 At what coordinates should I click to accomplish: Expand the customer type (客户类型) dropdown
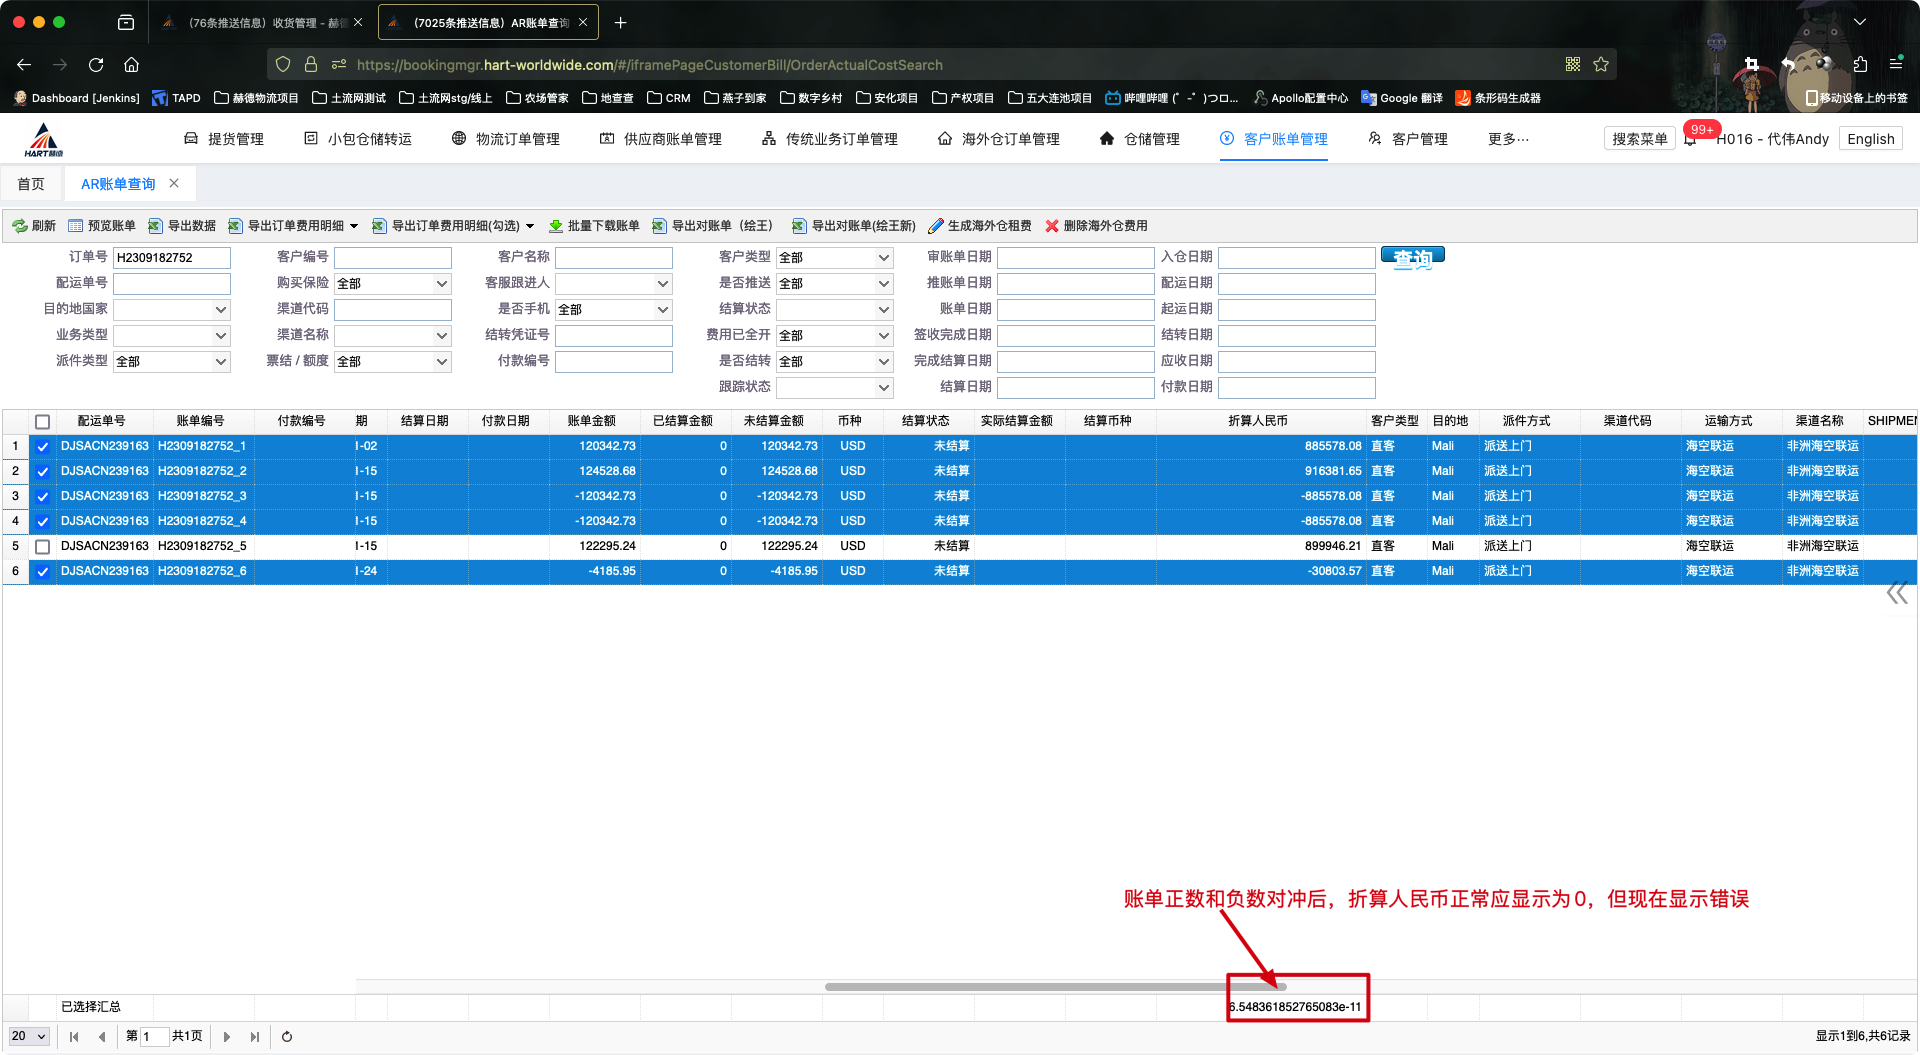[x=834, y=258]
